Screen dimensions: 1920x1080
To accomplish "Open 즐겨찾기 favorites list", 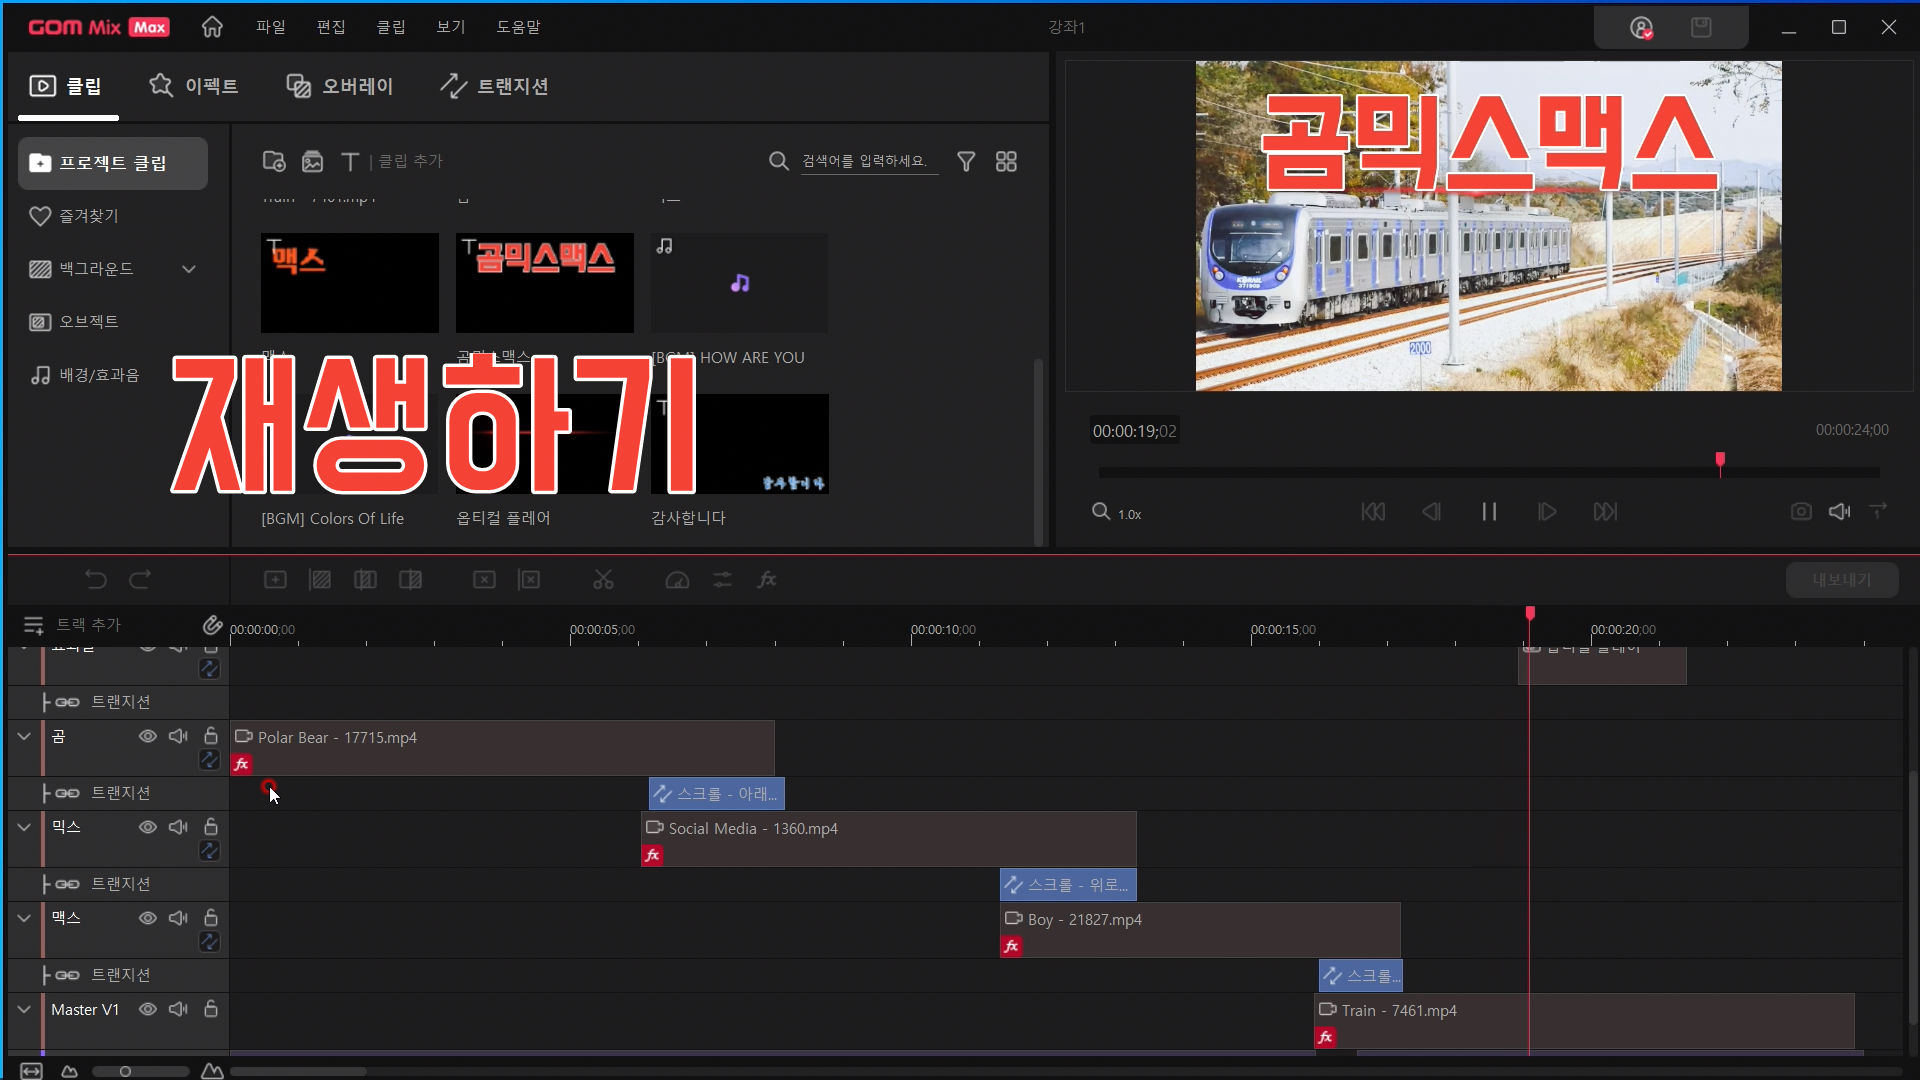I will pyautogui.click(x=75, y=216).
